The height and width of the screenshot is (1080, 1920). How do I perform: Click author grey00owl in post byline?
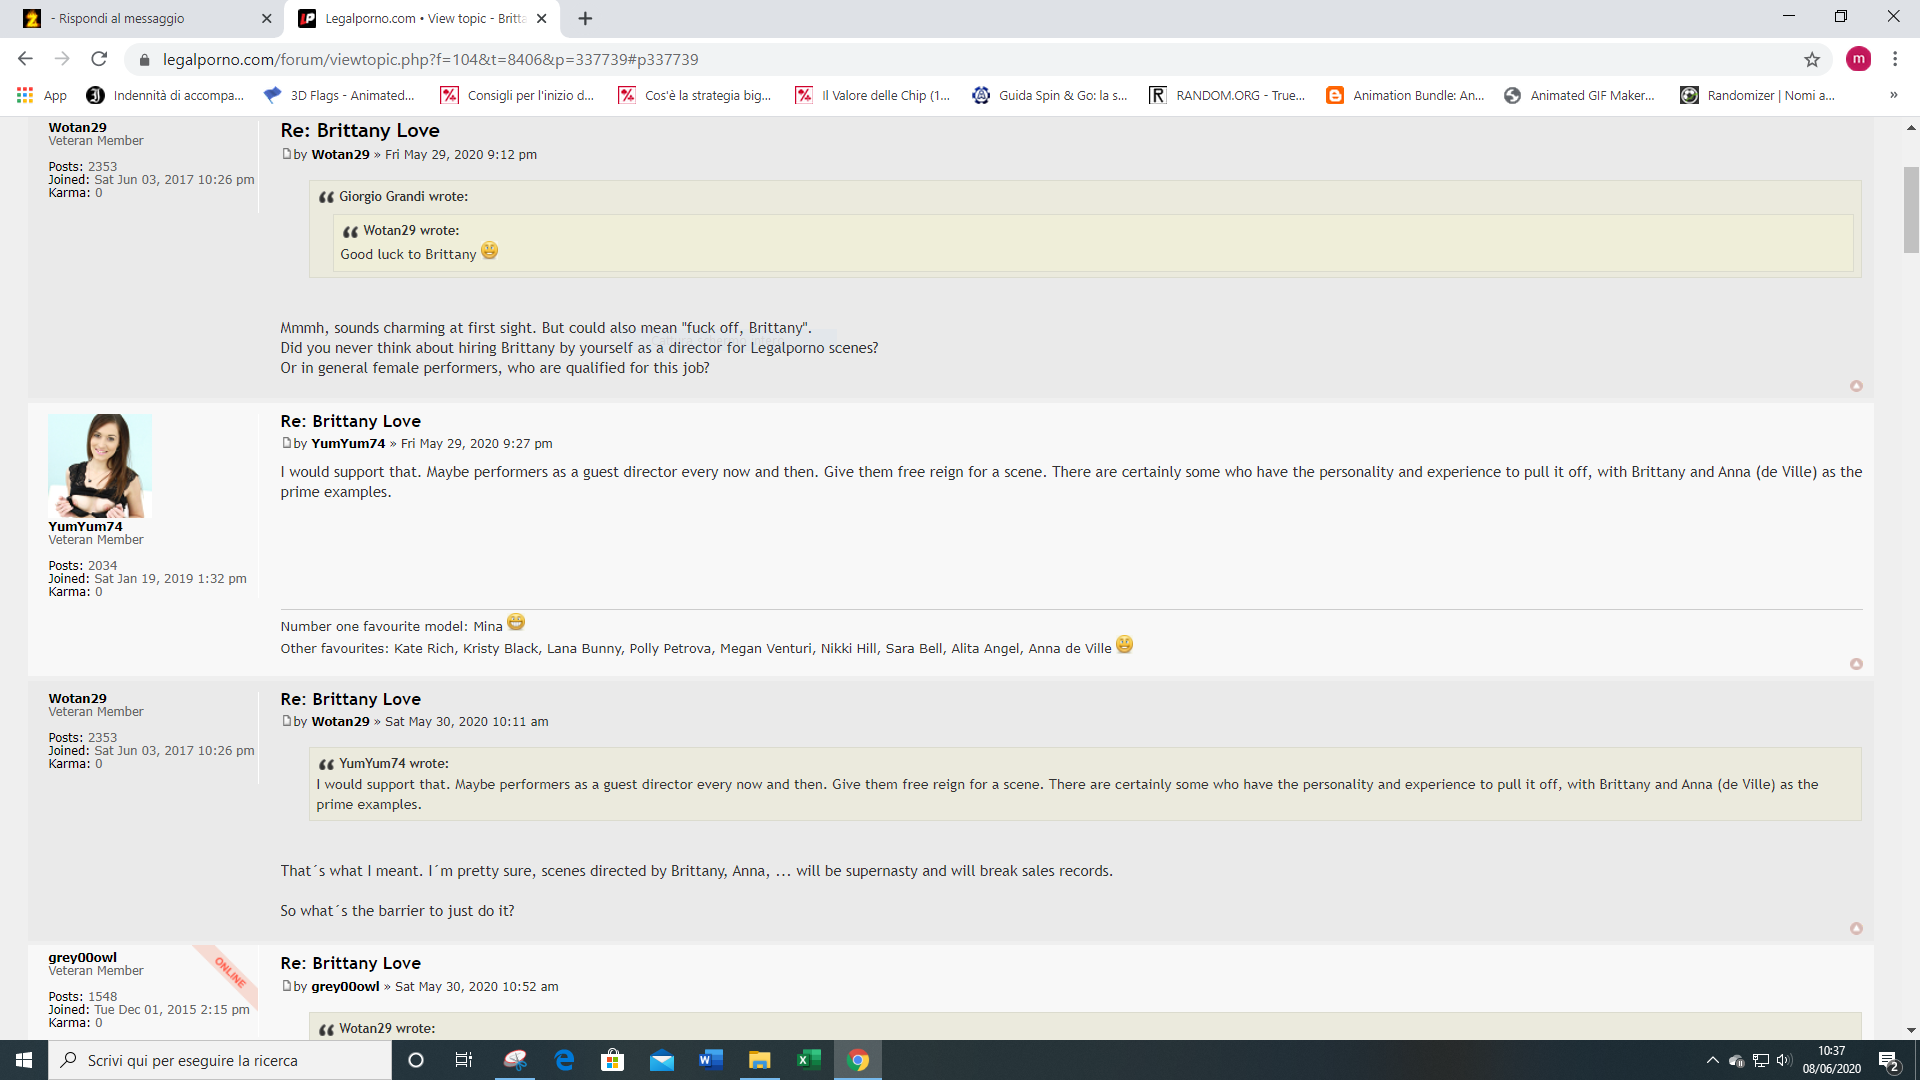tap(345, 986)
